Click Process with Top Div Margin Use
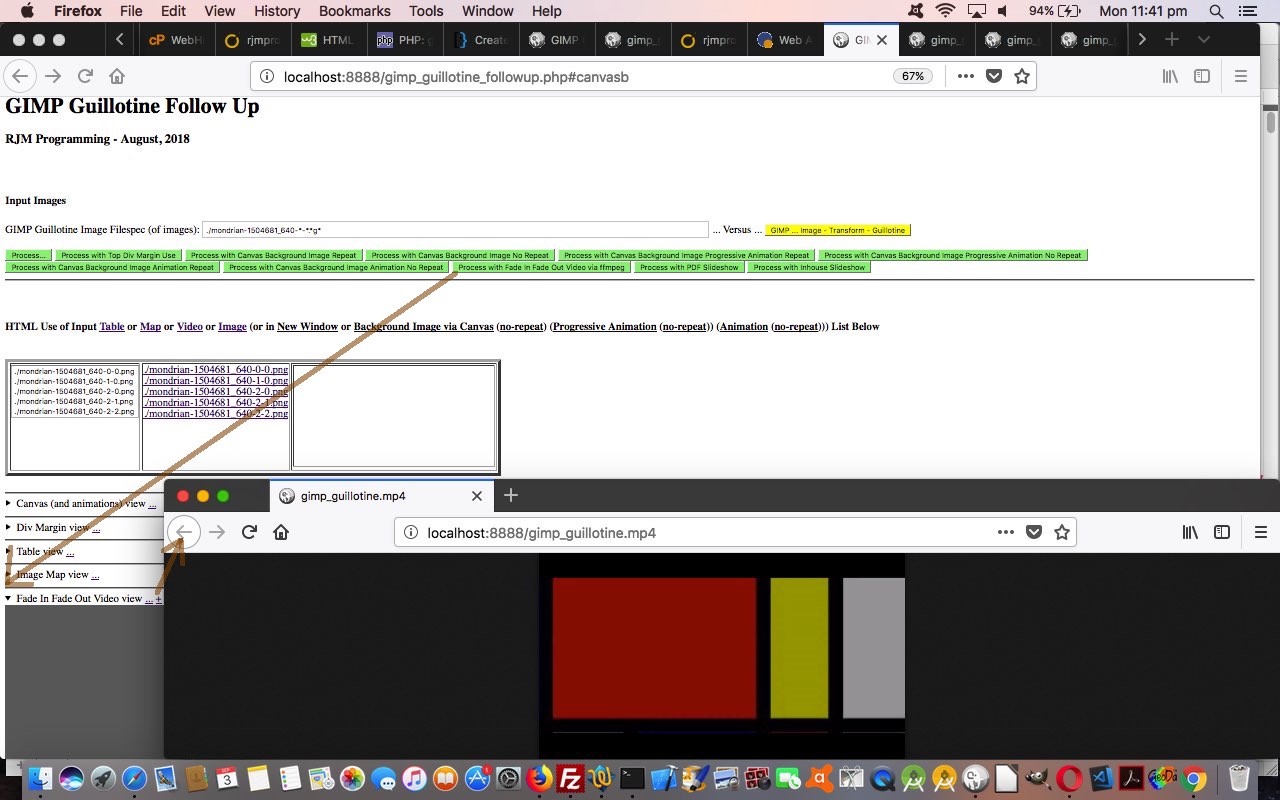Viewport: 1280px width, 800px height. 119,255
